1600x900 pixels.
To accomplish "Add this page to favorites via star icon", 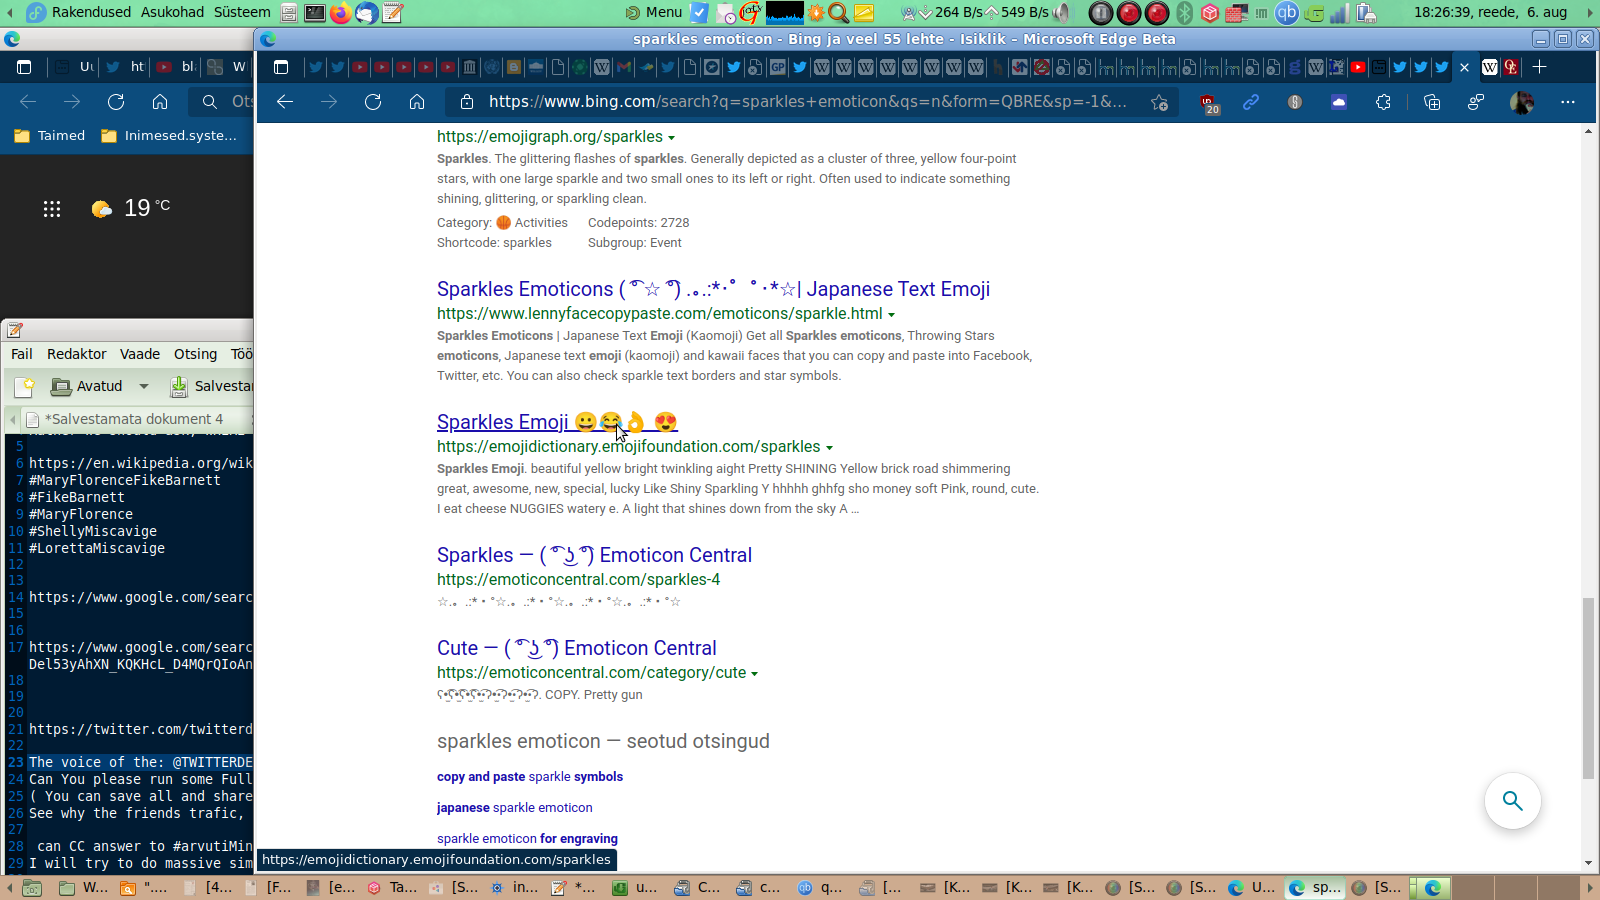I will 1159,102.
